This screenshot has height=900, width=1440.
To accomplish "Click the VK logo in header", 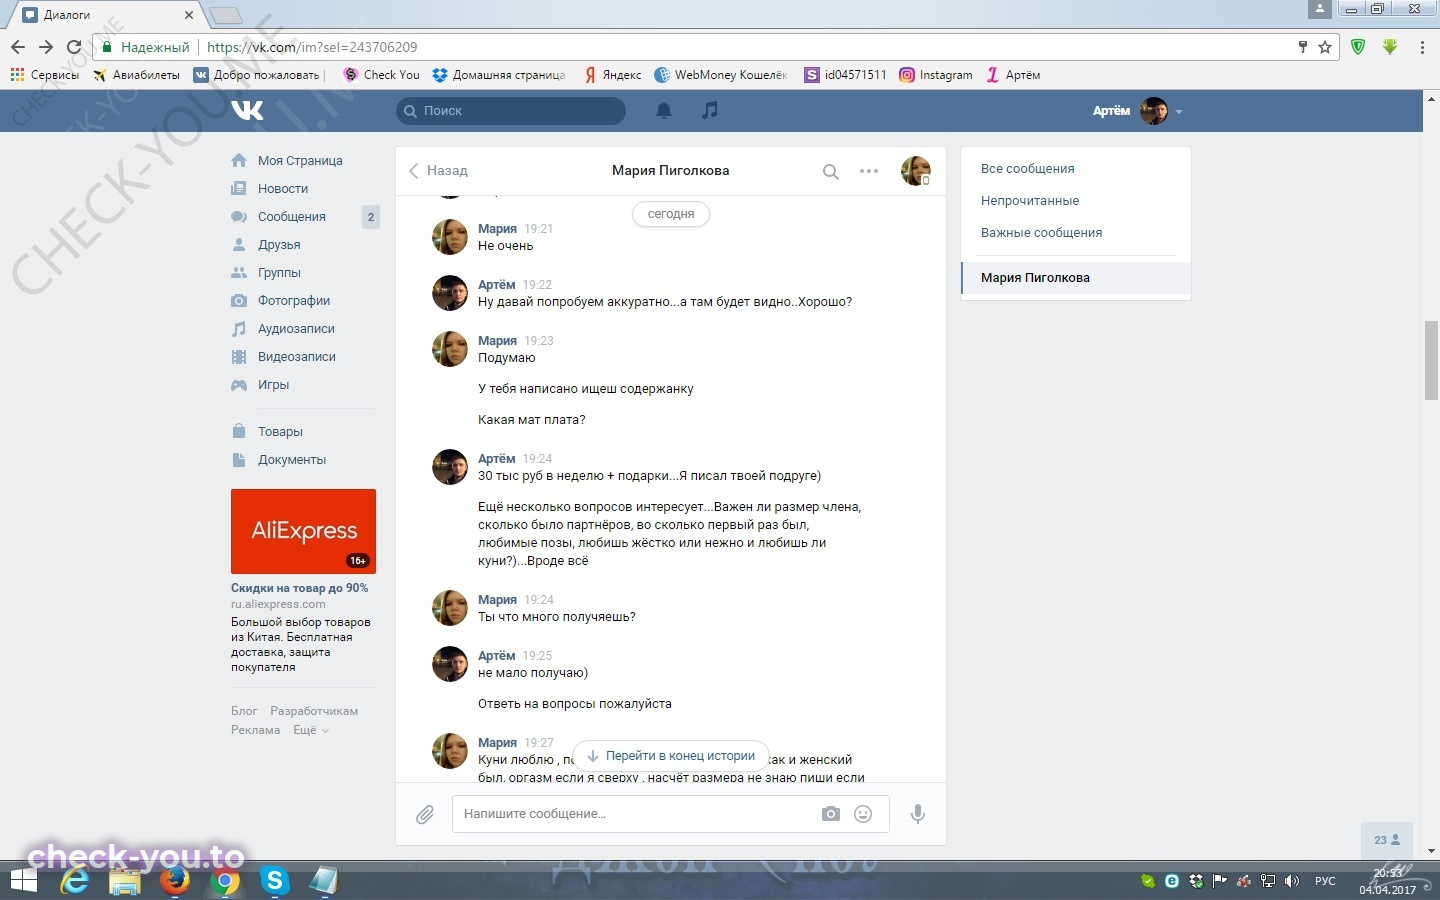I will point(247,110).
